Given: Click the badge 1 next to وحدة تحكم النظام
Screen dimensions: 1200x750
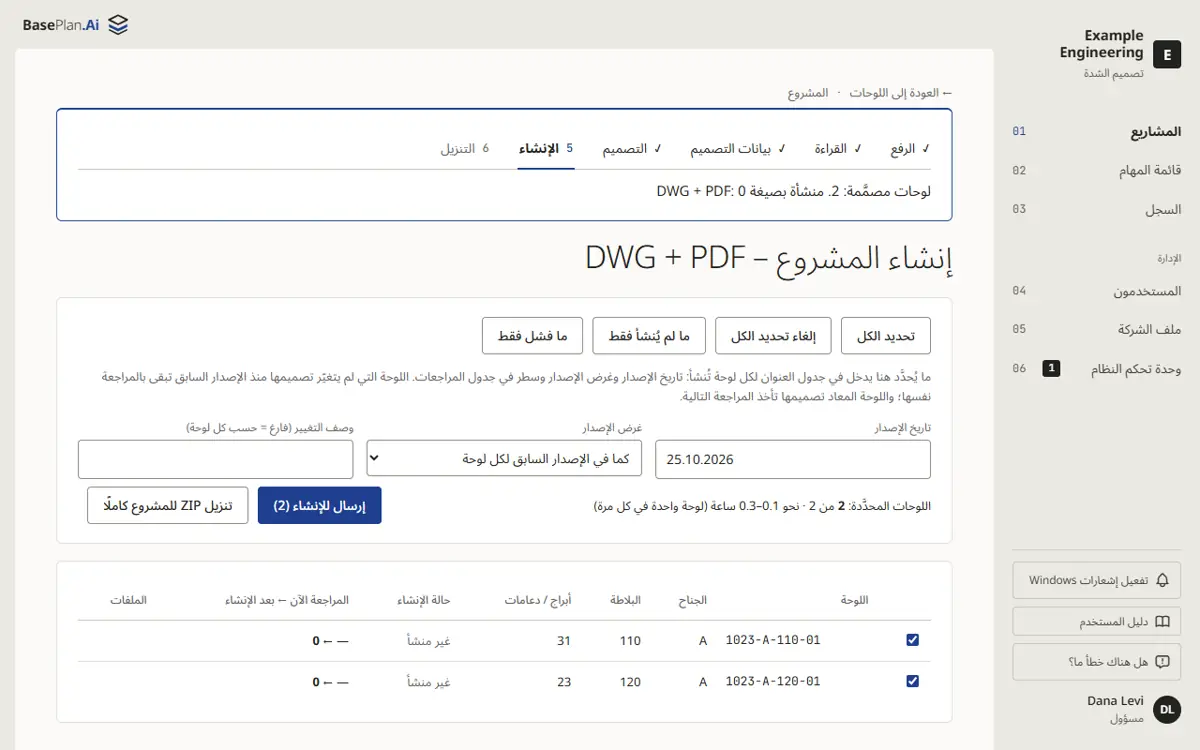Looking at the screenshot, I should 1051,369.
